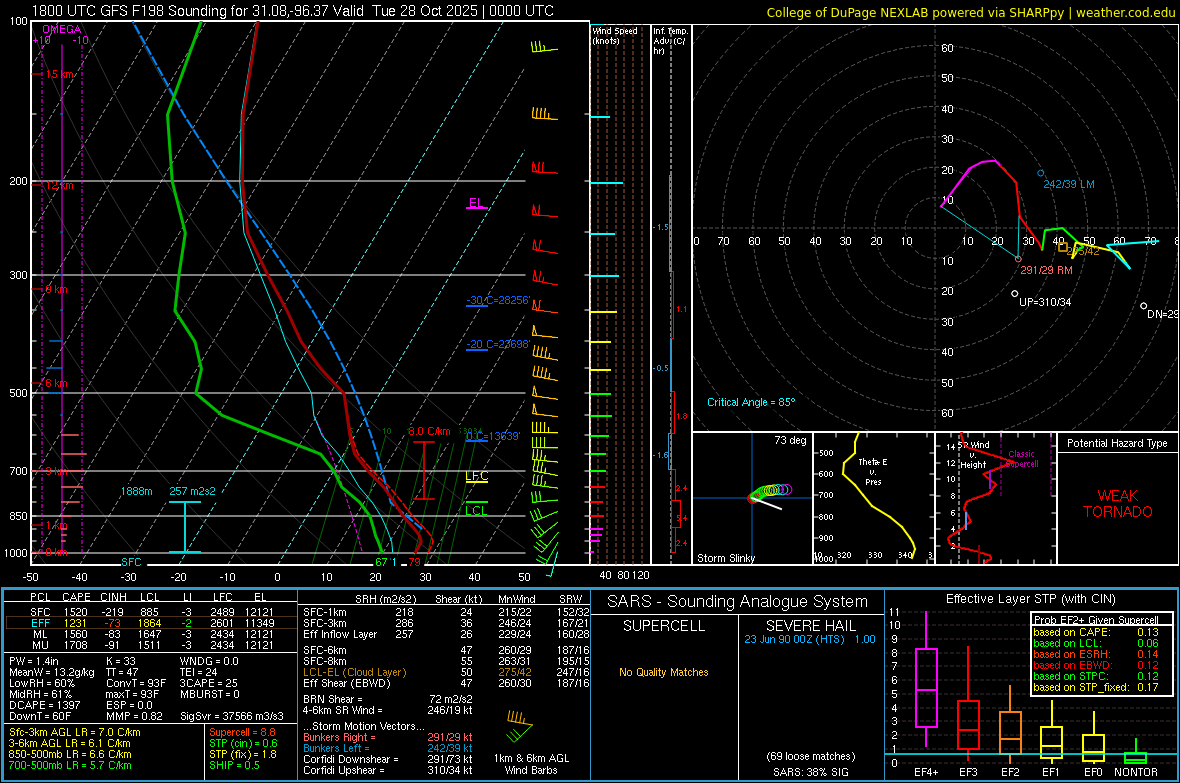
Task: Select the MU parcel row
Action: (151, 644)
